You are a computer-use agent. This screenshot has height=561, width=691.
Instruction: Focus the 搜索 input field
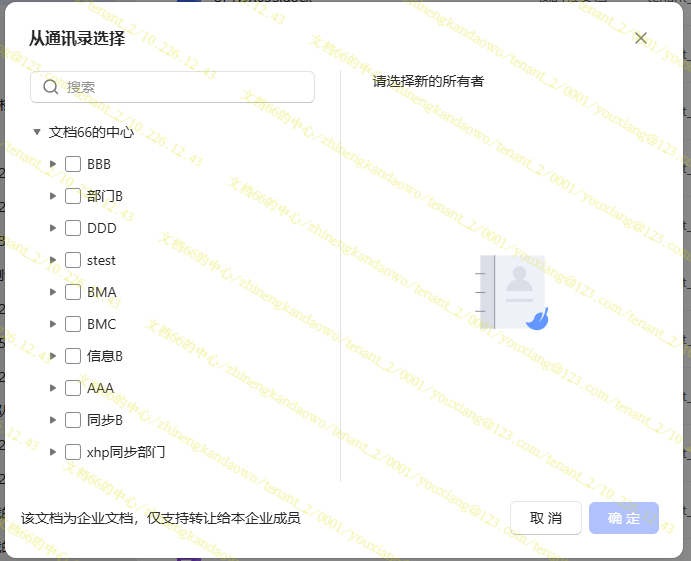point(185,87)
